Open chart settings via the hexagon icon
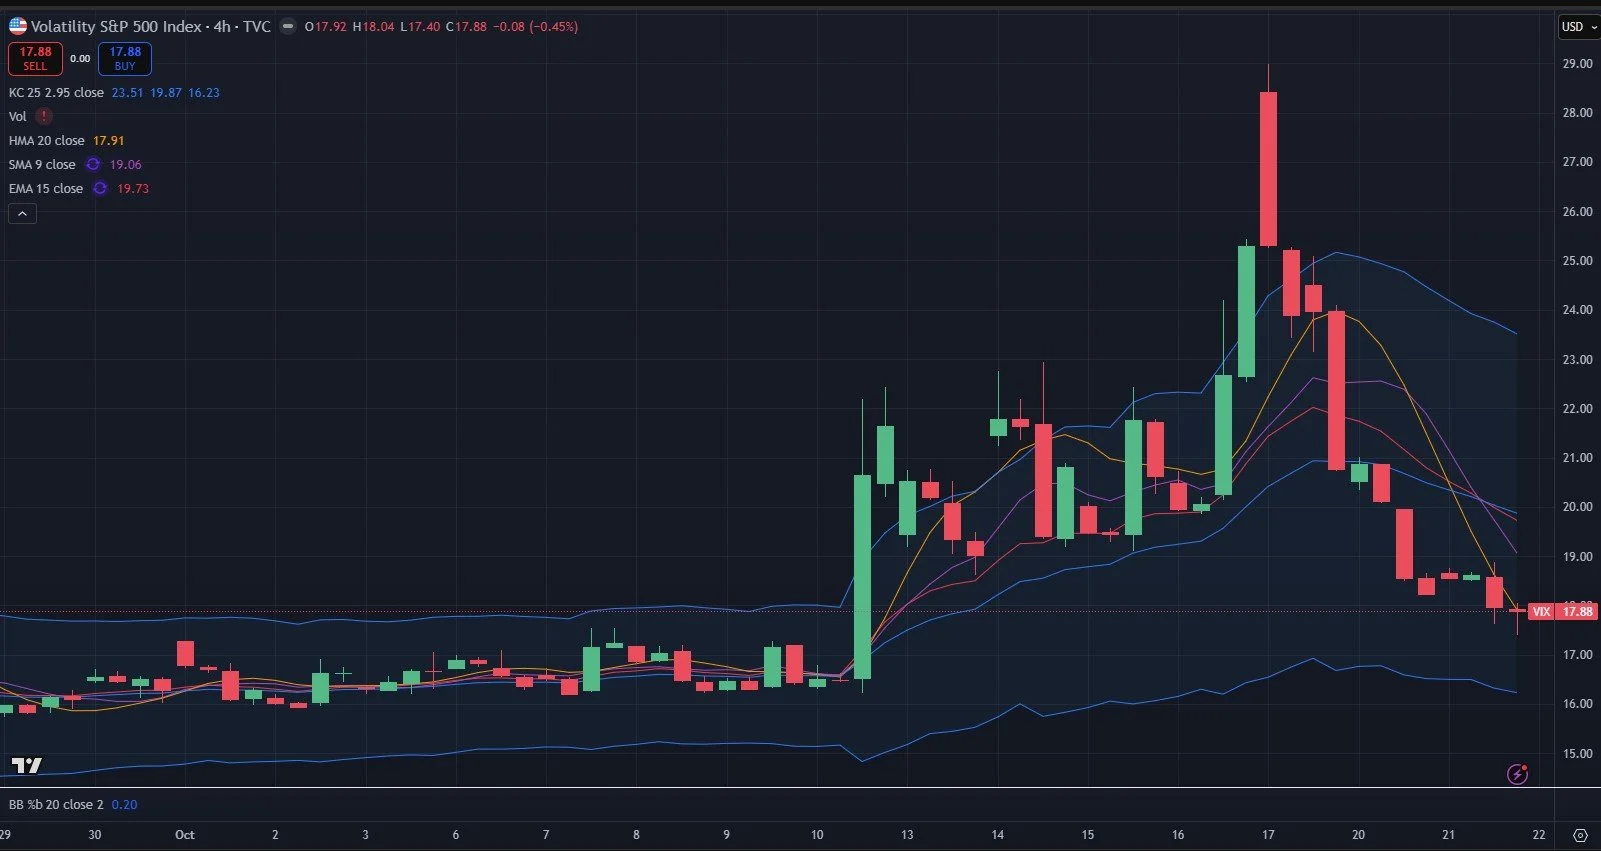The image size is (1601, 851). [1580, 835]
